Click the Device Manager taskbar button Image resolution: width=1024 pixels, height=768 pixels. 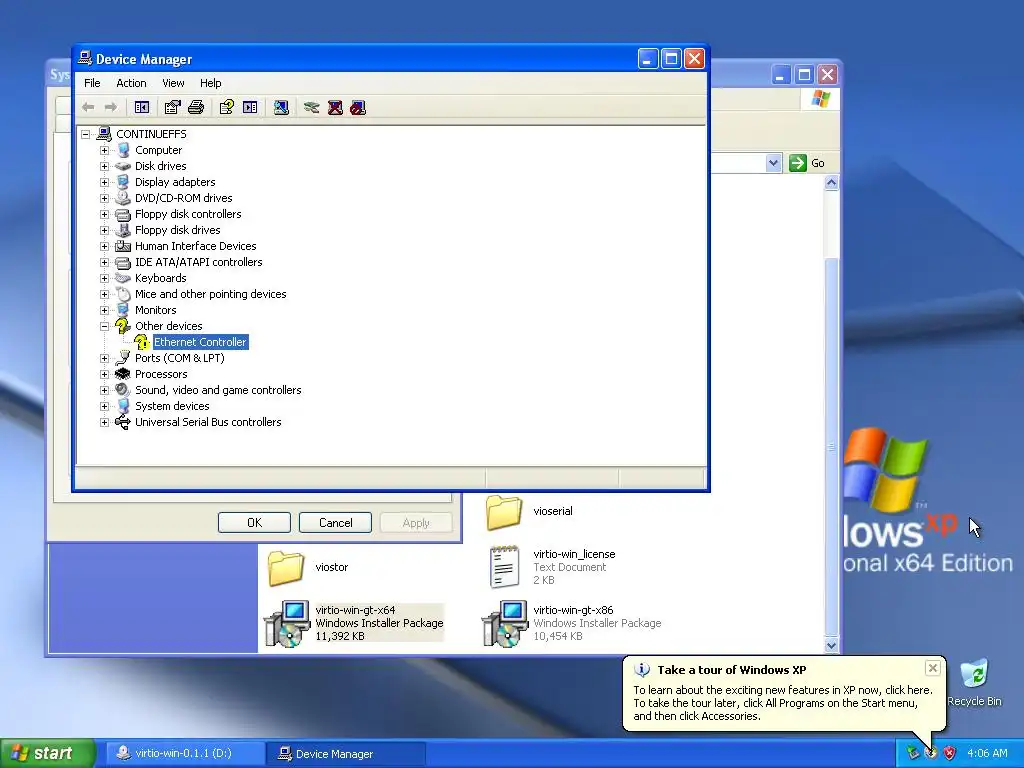346,754
